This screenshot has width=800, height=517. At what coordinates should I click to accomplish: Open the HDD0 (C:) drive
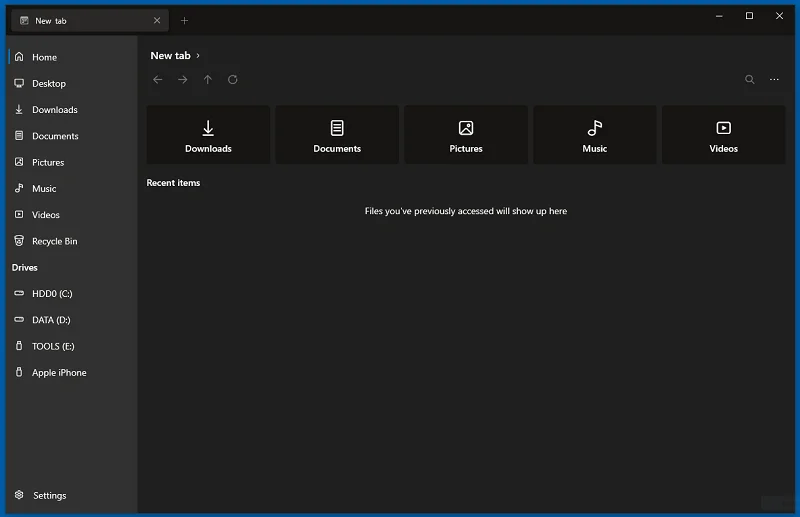click(x=71, y=293)
